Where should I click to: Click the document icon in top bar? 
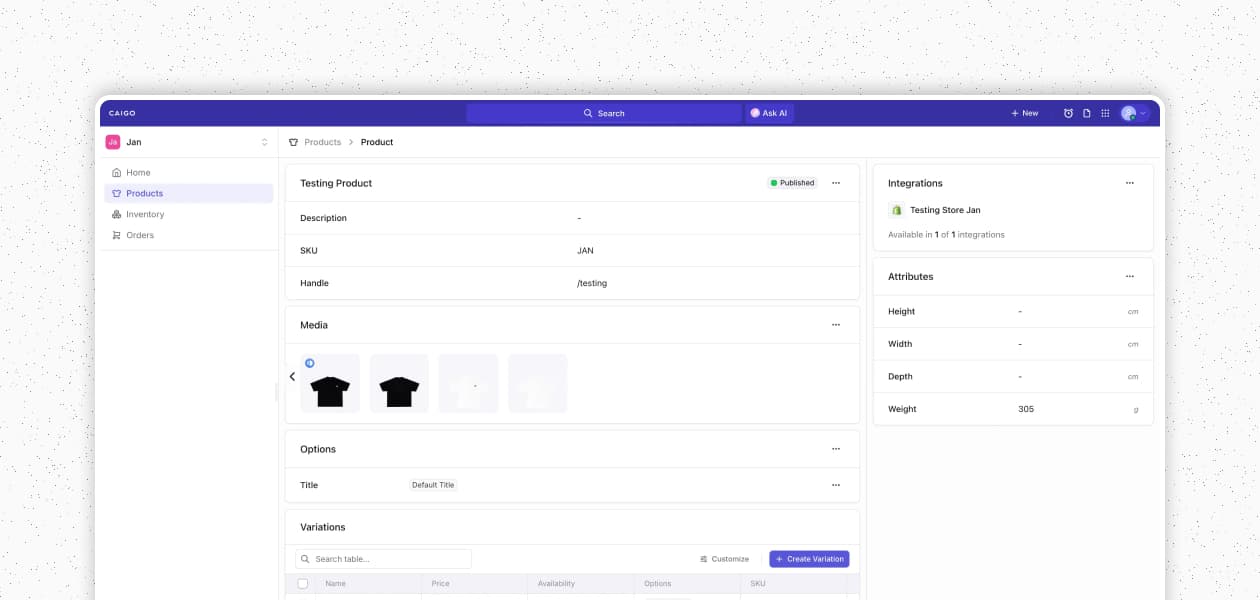(1086, 113)
